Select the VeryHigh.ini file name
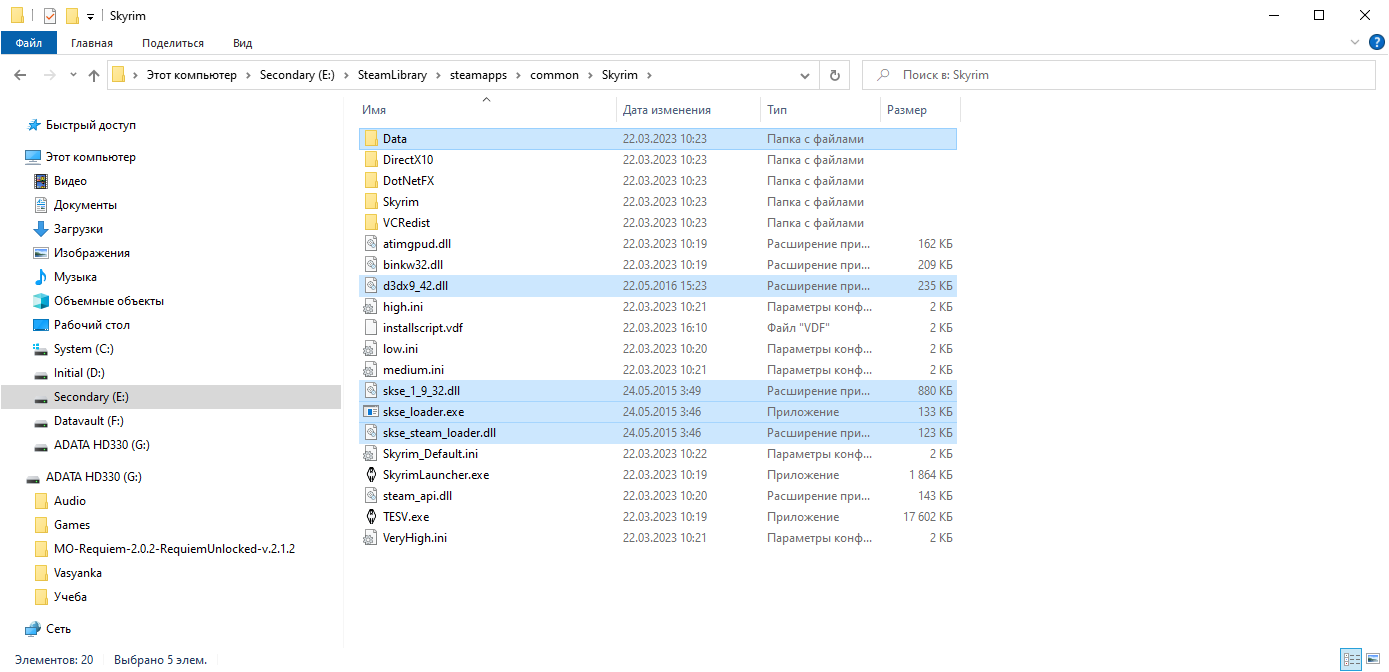The image size is (1389, 672). (414, 538)
